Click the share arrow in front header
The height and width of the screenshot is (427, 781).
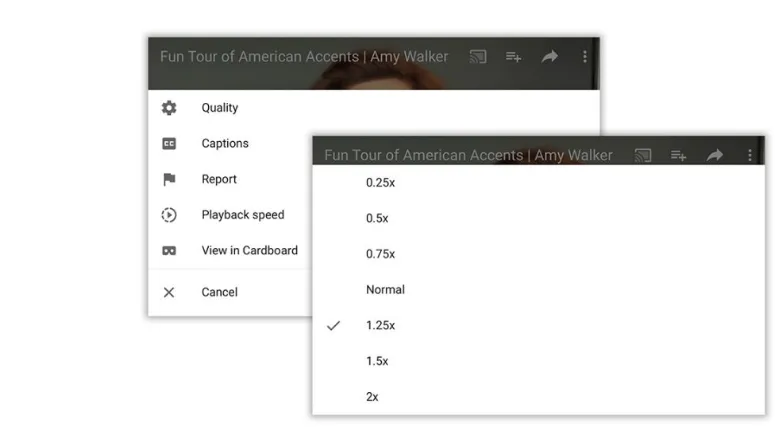click(x=715, y=155)
